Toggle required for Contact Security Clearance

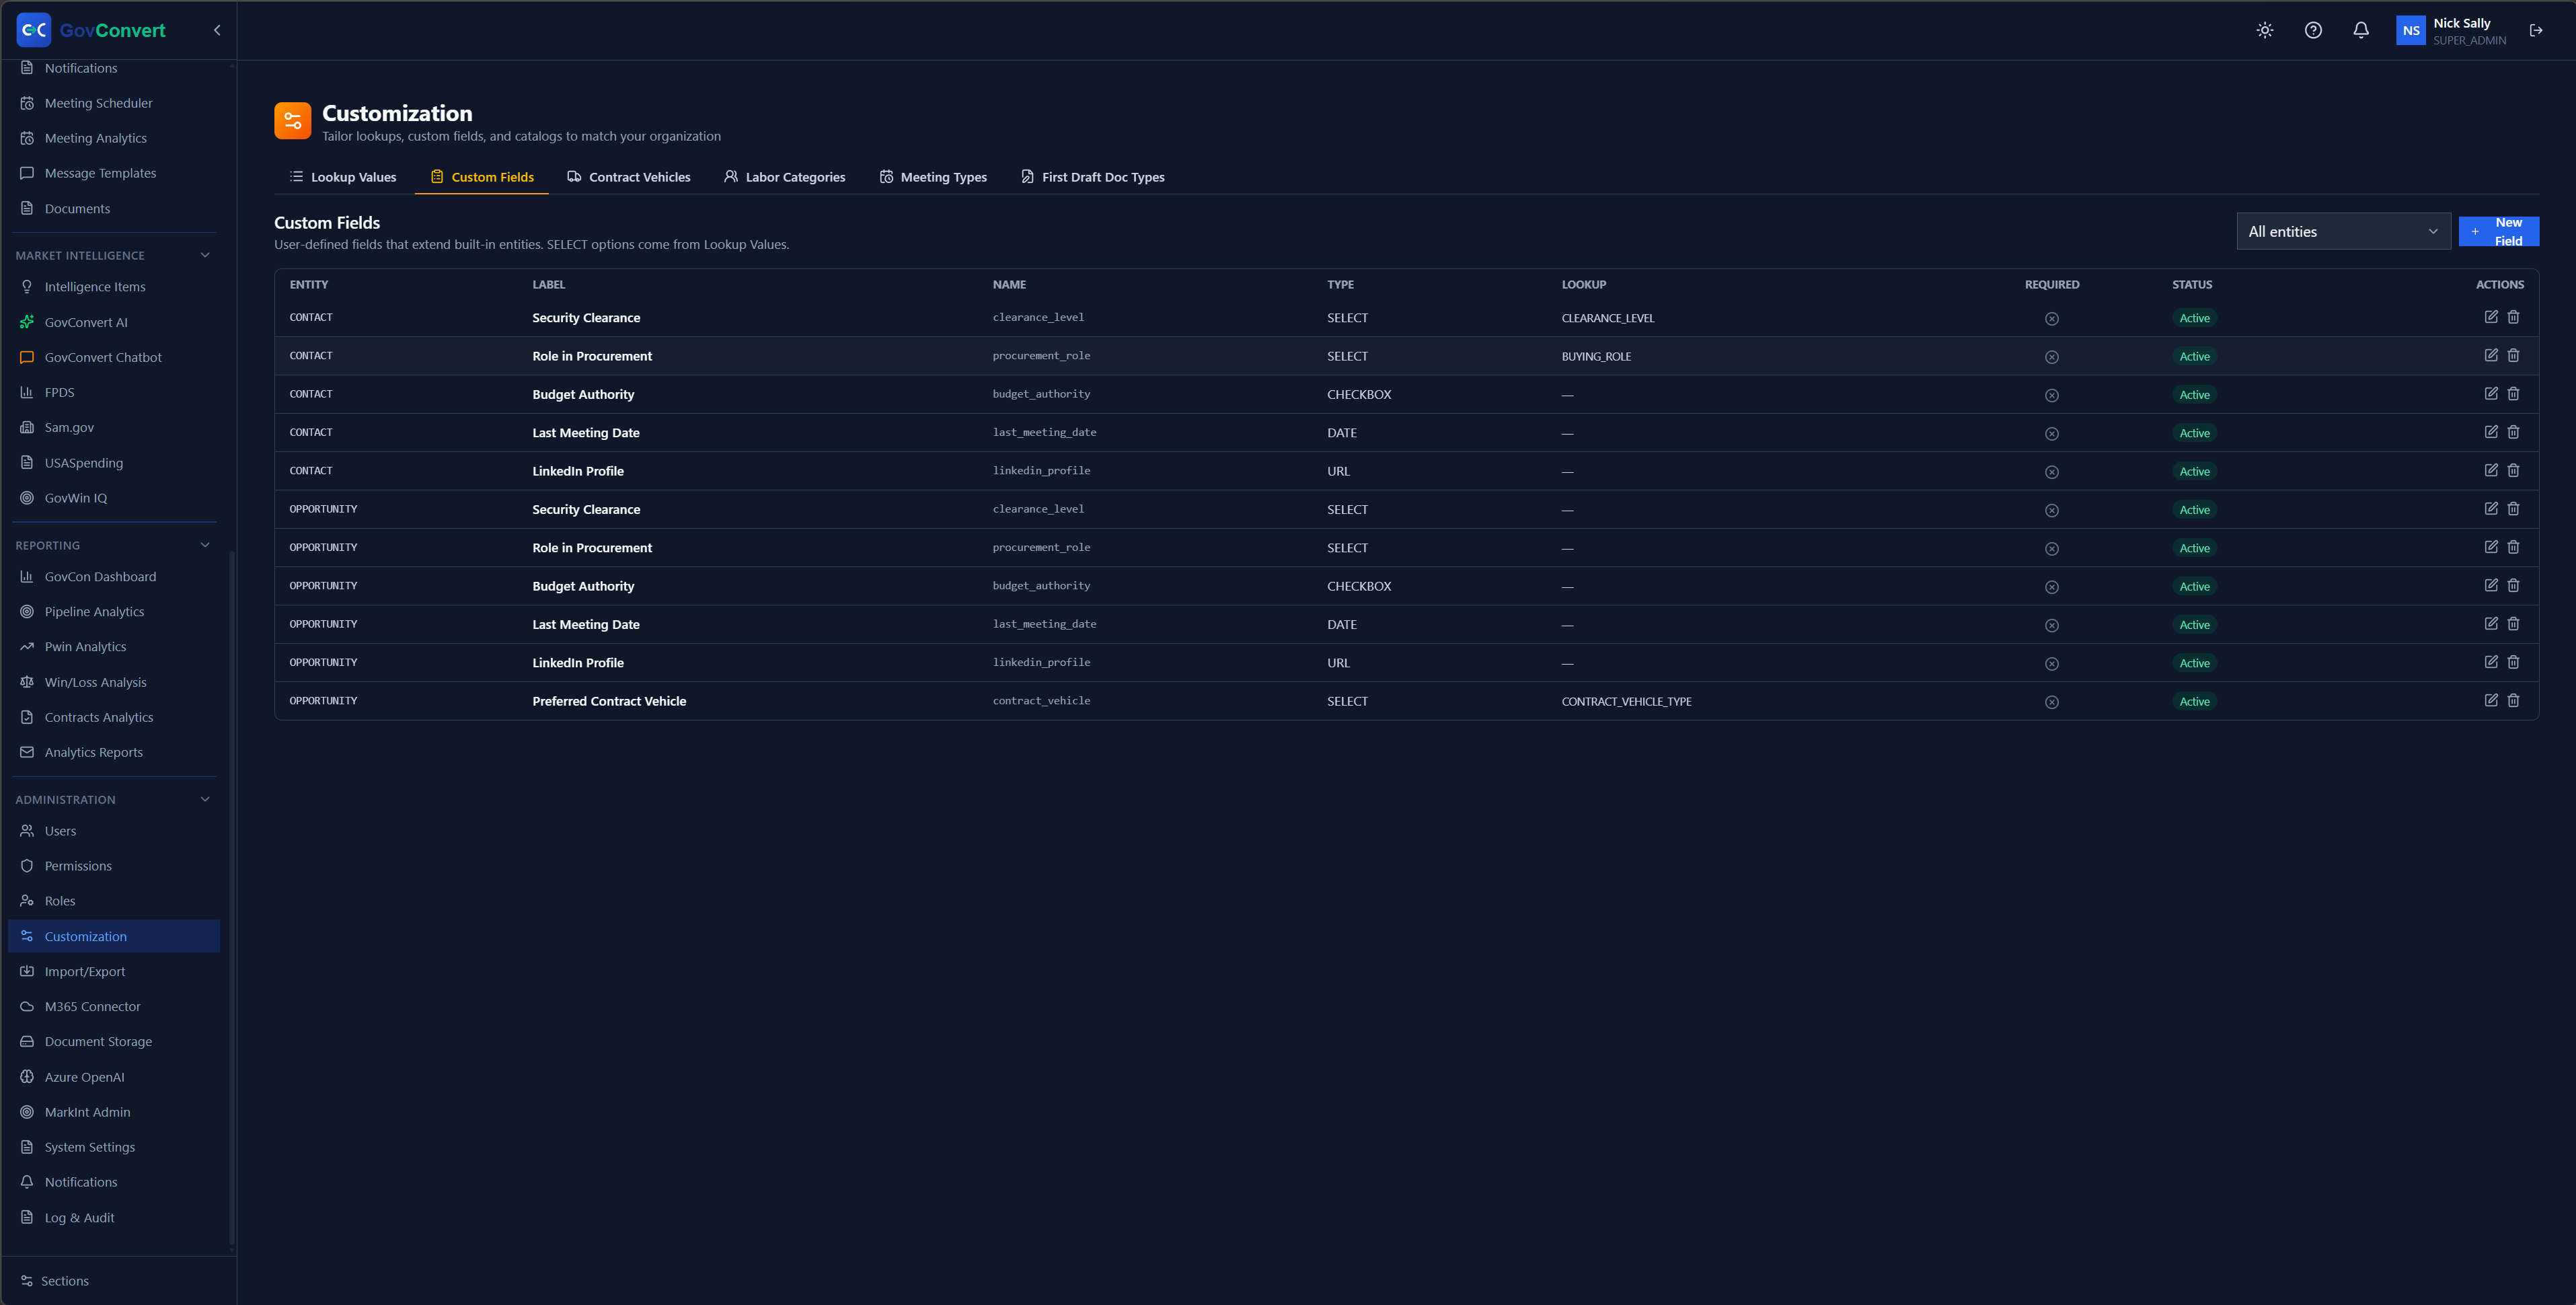pyautogui.click(x=2052, y=318)
